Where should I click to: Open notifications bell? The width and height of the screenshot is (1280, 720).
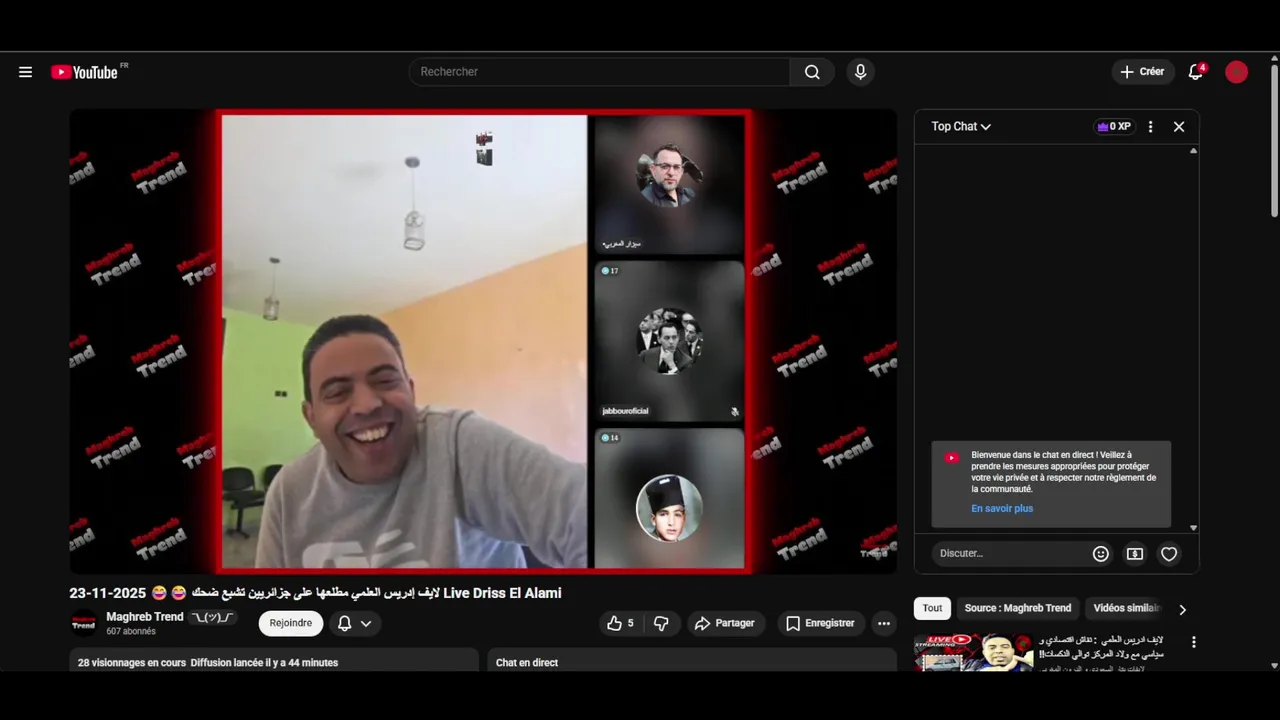coord(1196,72)
